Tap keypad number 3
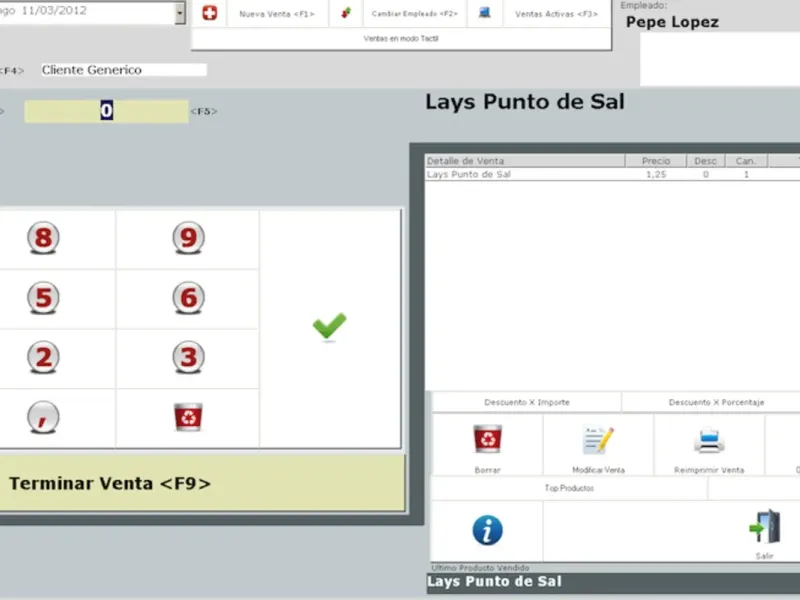800x600 pixels. (x=189, y=357)
